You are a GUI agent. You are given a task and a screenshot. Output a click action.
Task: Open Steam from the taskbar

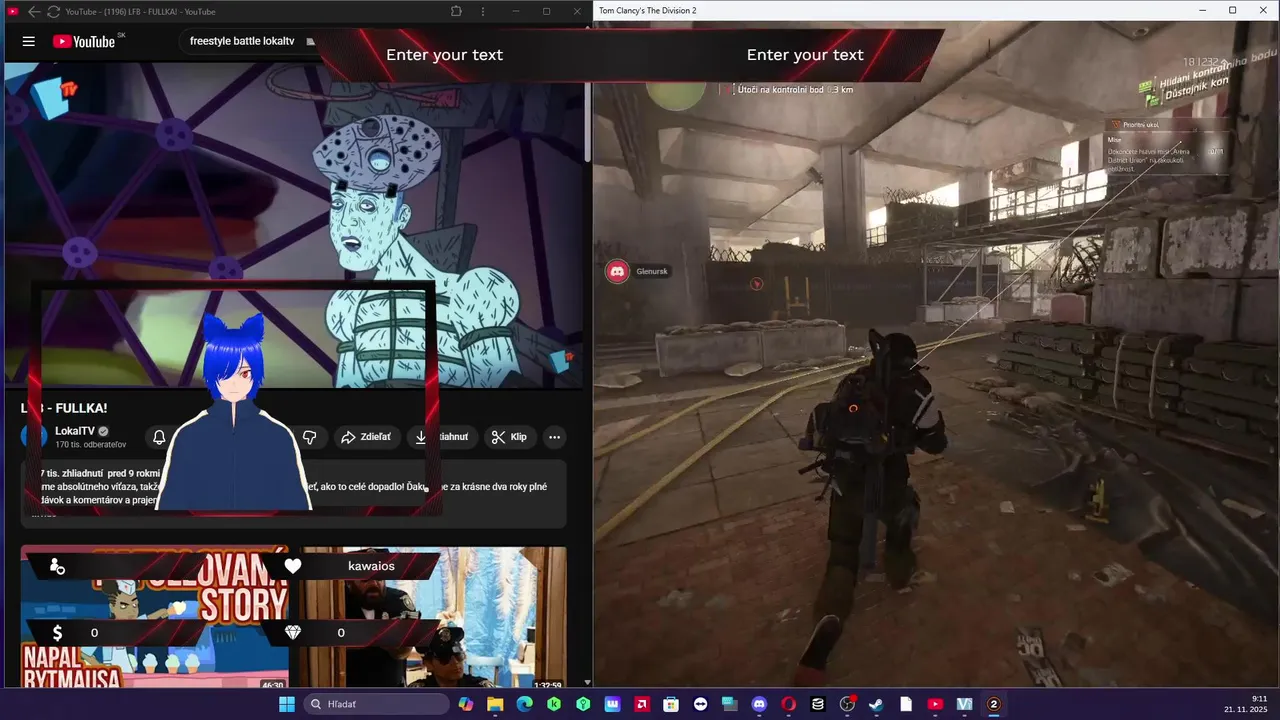click(x=876, y=704)
